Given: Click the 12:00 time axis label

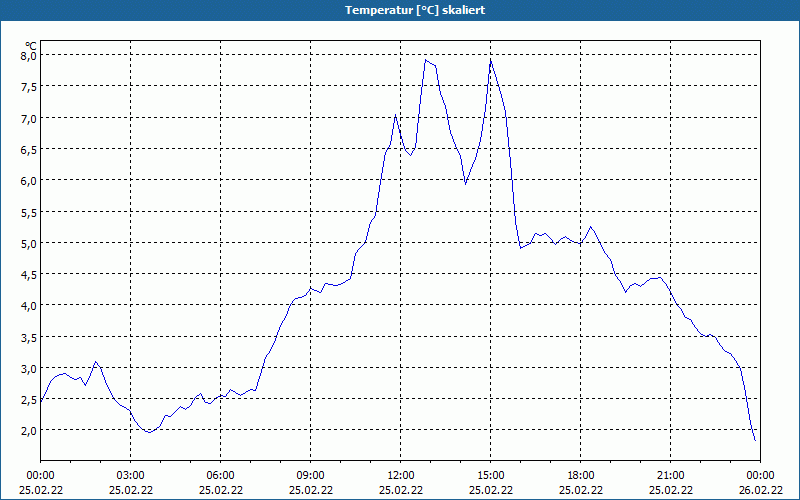Looking at the screenshot, I should click(x=401, y=476).
